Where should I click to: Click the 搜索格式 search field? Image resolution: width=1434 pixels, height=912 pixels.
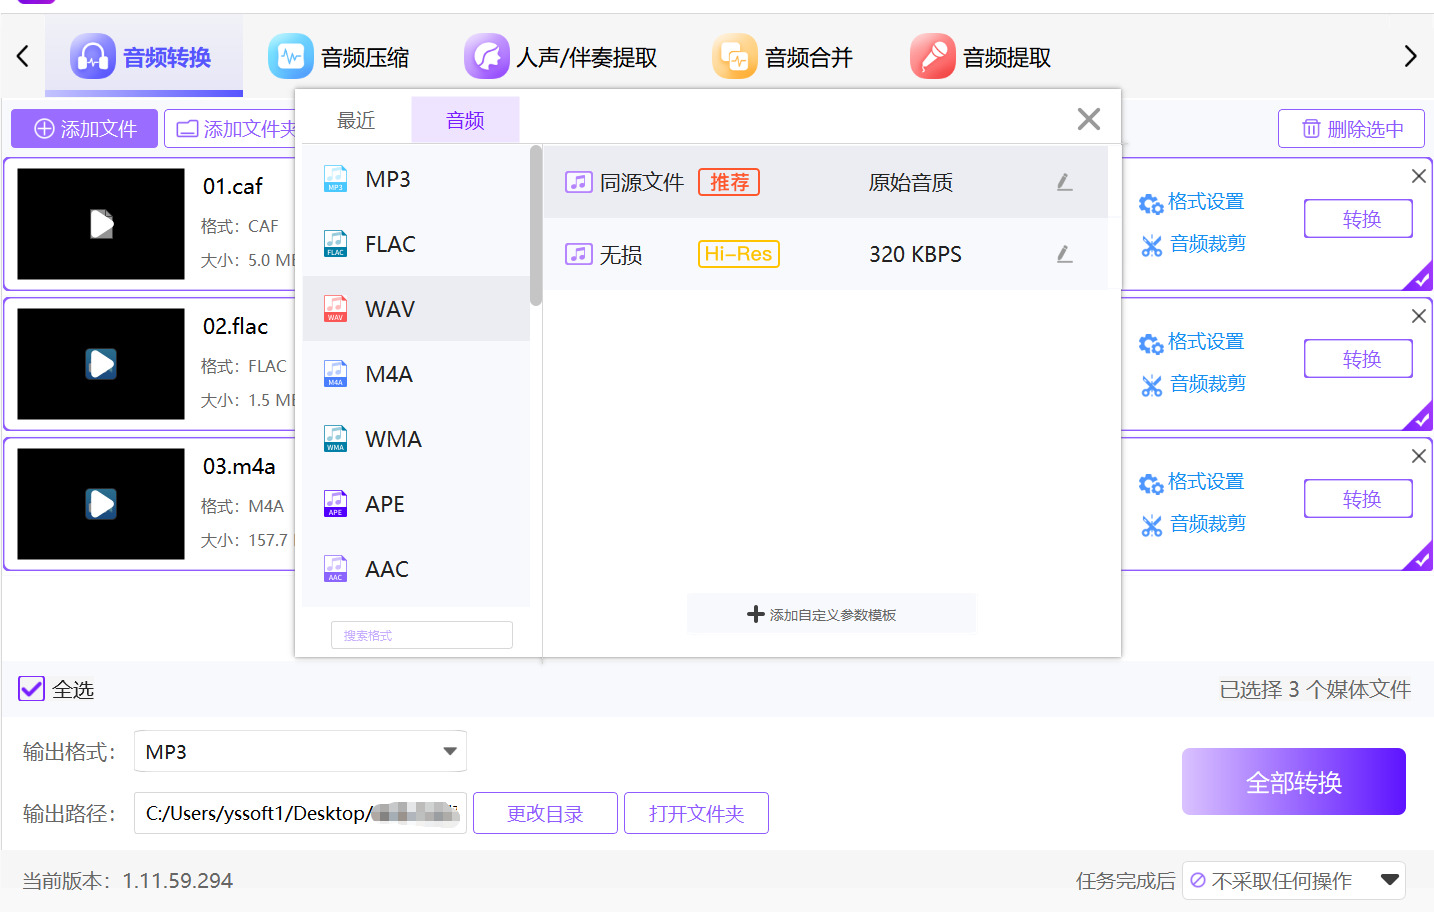click(x=421, y=635)
